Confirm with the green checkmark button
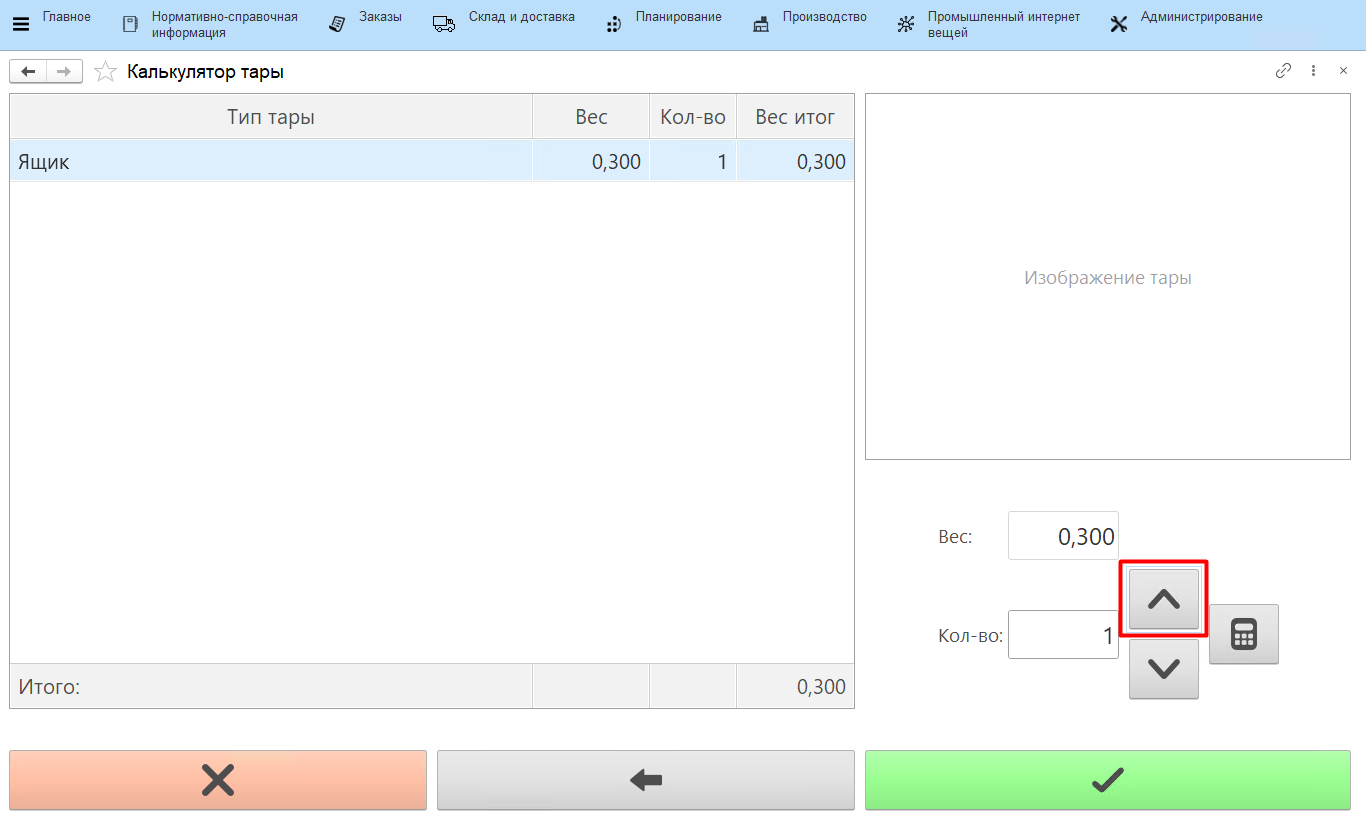The height and width of the screenshot is (816, 1366). coord(1107,780)
